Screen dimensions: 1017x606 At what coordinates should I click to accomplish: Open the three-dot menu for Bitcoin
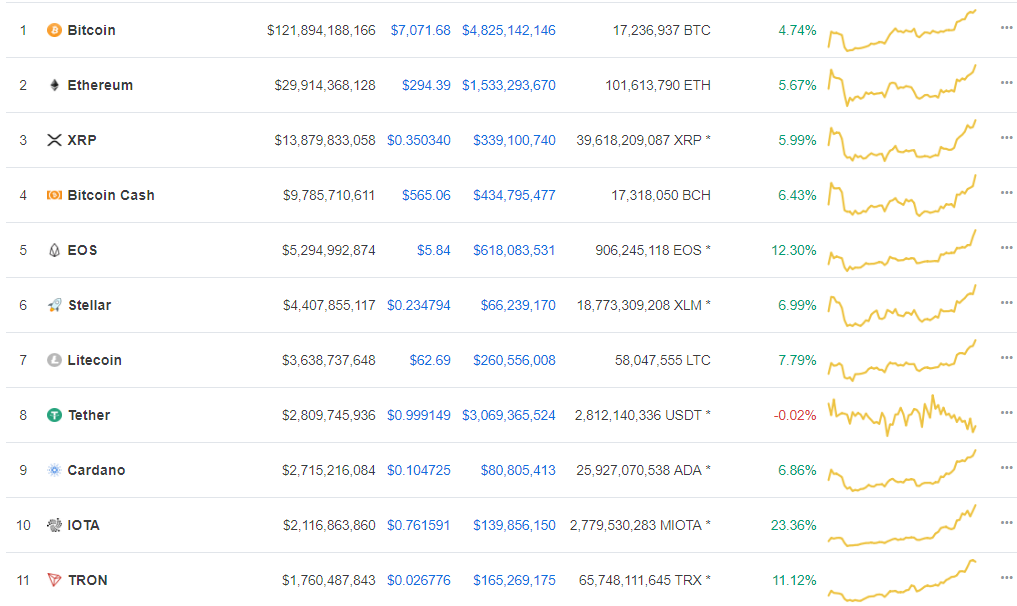click(1006, 28)
